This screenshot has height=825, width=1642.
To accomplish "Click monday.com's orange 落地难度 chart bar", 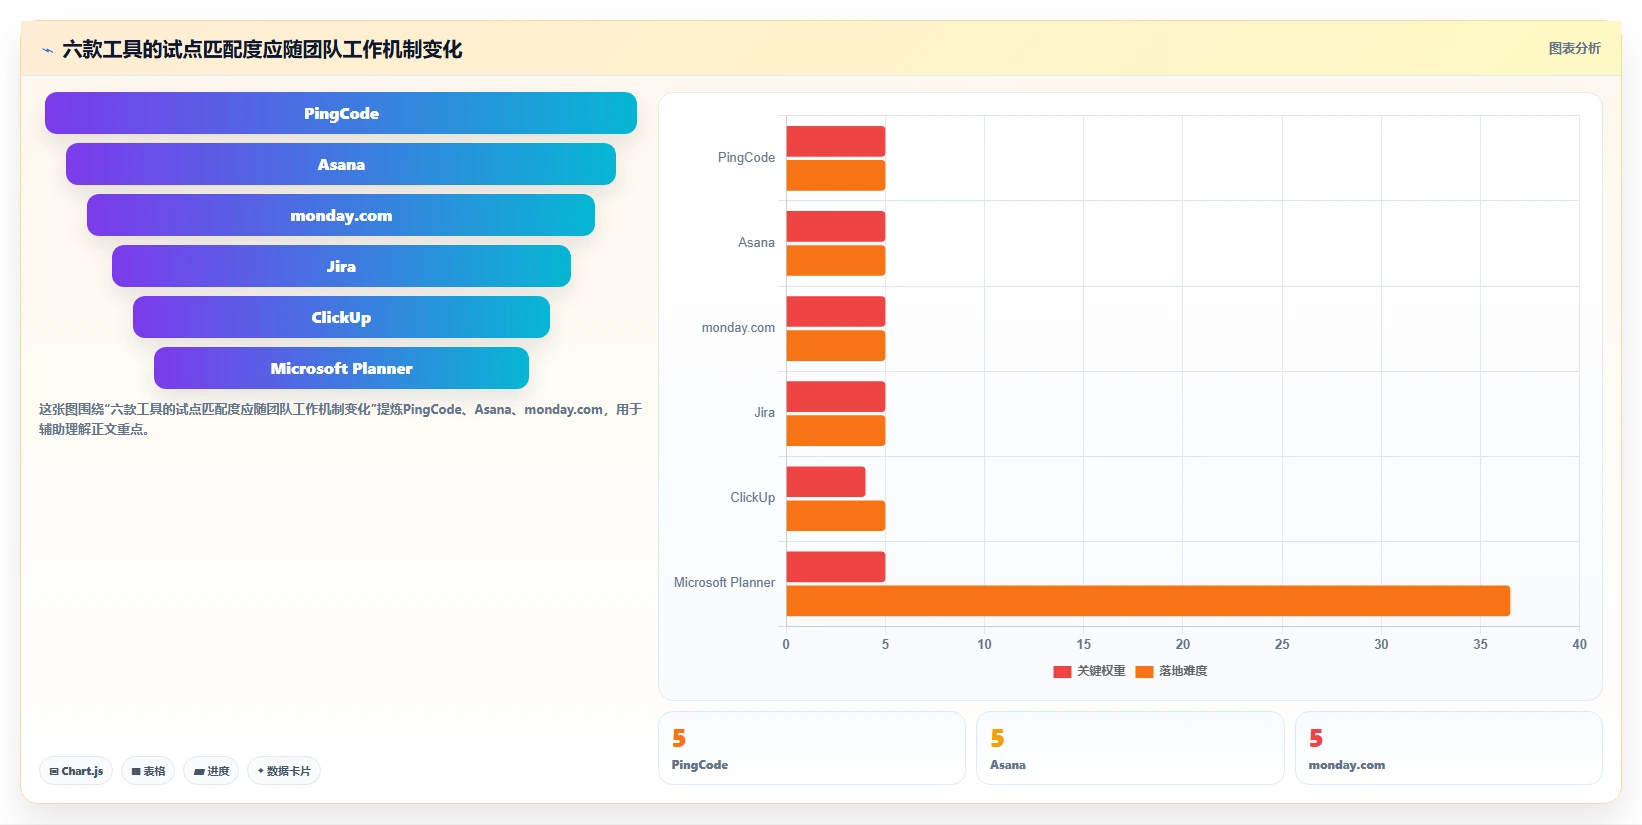I will click(x=836, y=345).
